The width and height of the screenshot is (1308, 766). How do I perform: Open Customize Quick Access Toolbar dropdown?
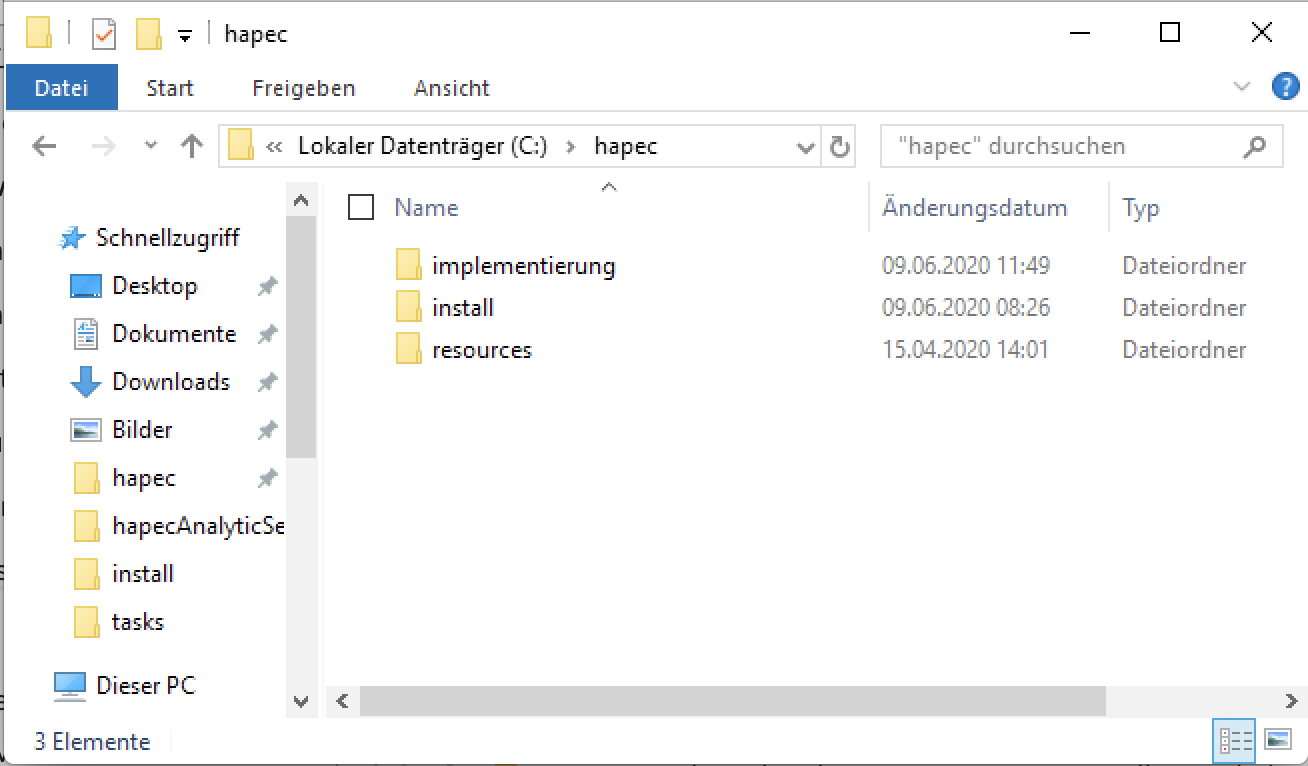coord(184,35)
